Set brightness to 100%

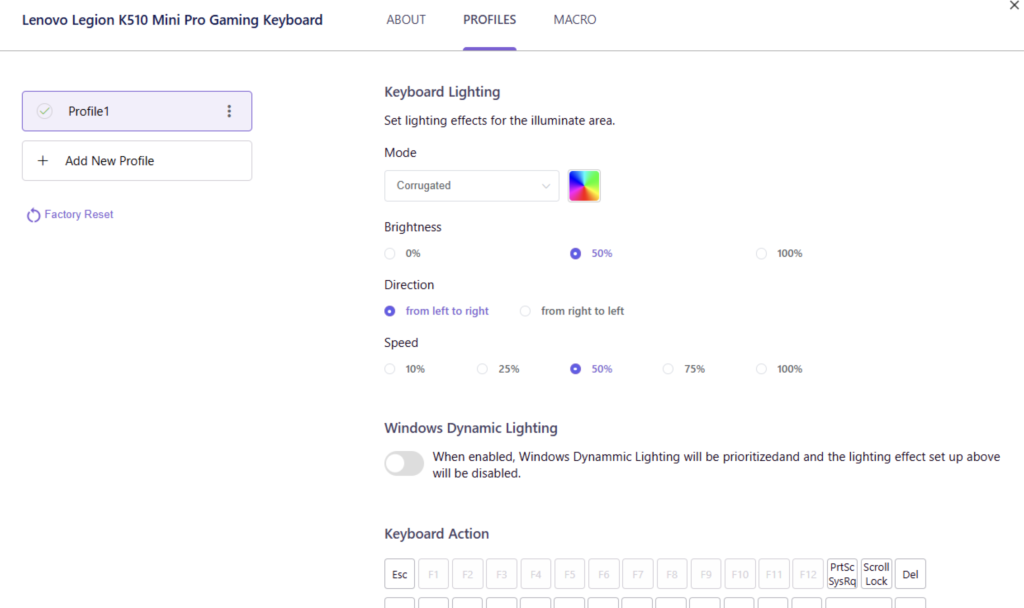click(761, 253)
